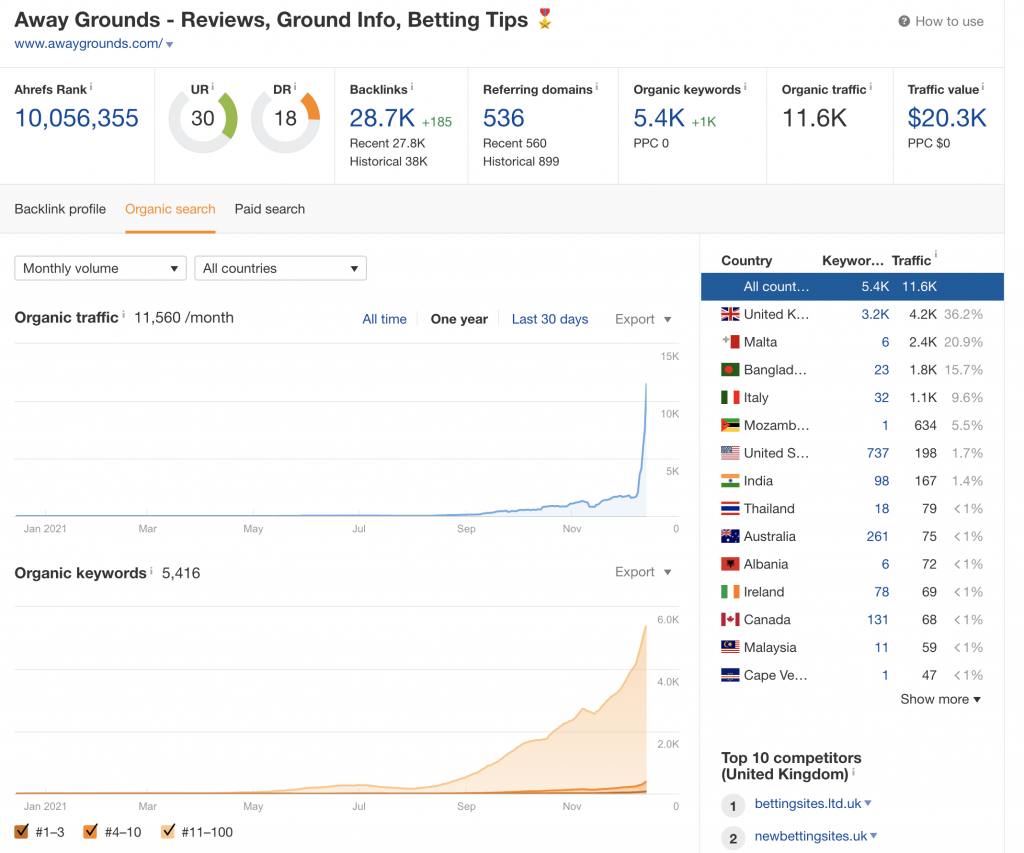Image resolution: width=1024 pixels, height=853 pixels.
Task: Open United Kingdom's 3.2K keywords count
Action: [x=875, y=314]
